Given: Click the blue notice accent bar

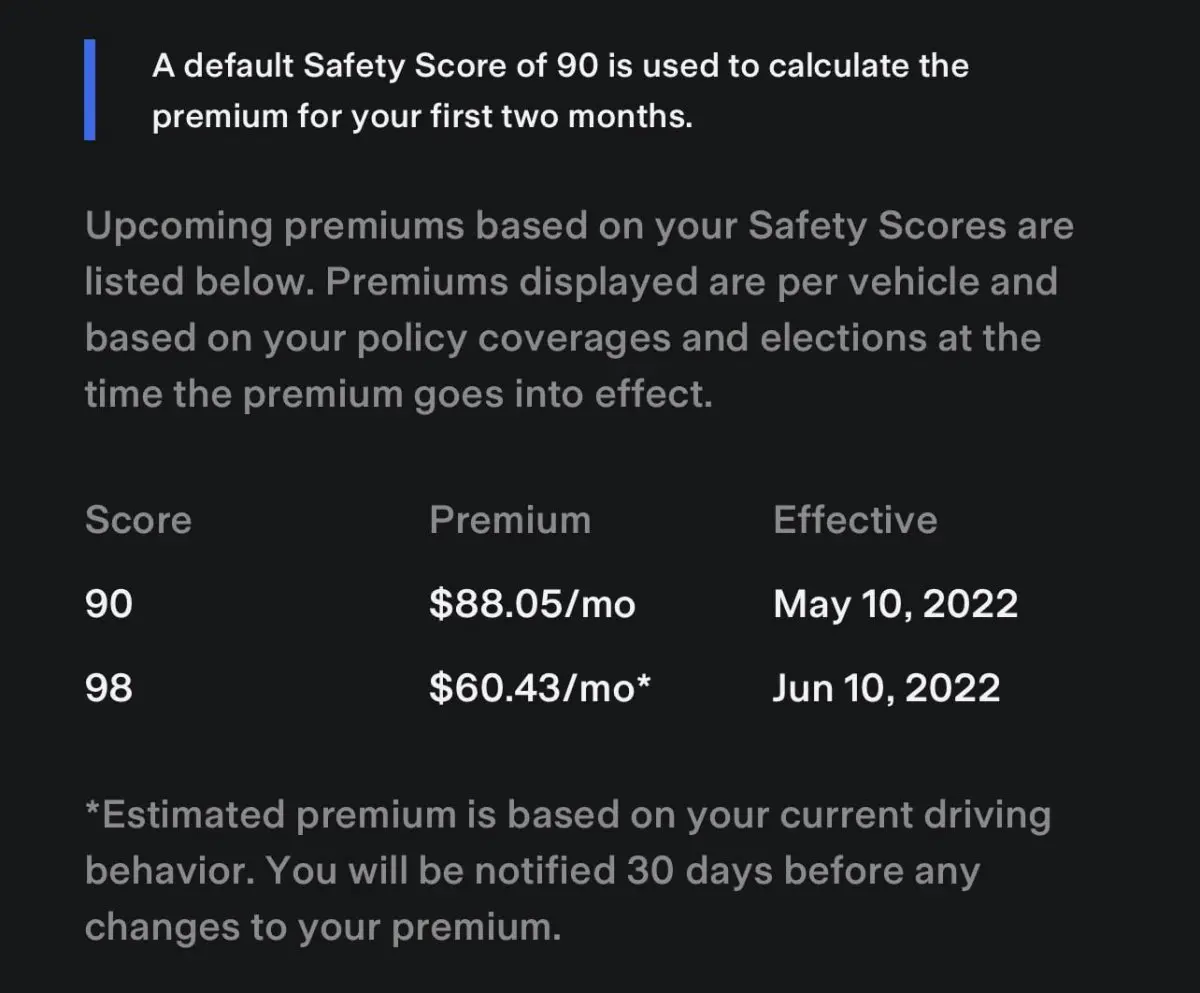Looking at the screenshot, I should pos(90,91).
